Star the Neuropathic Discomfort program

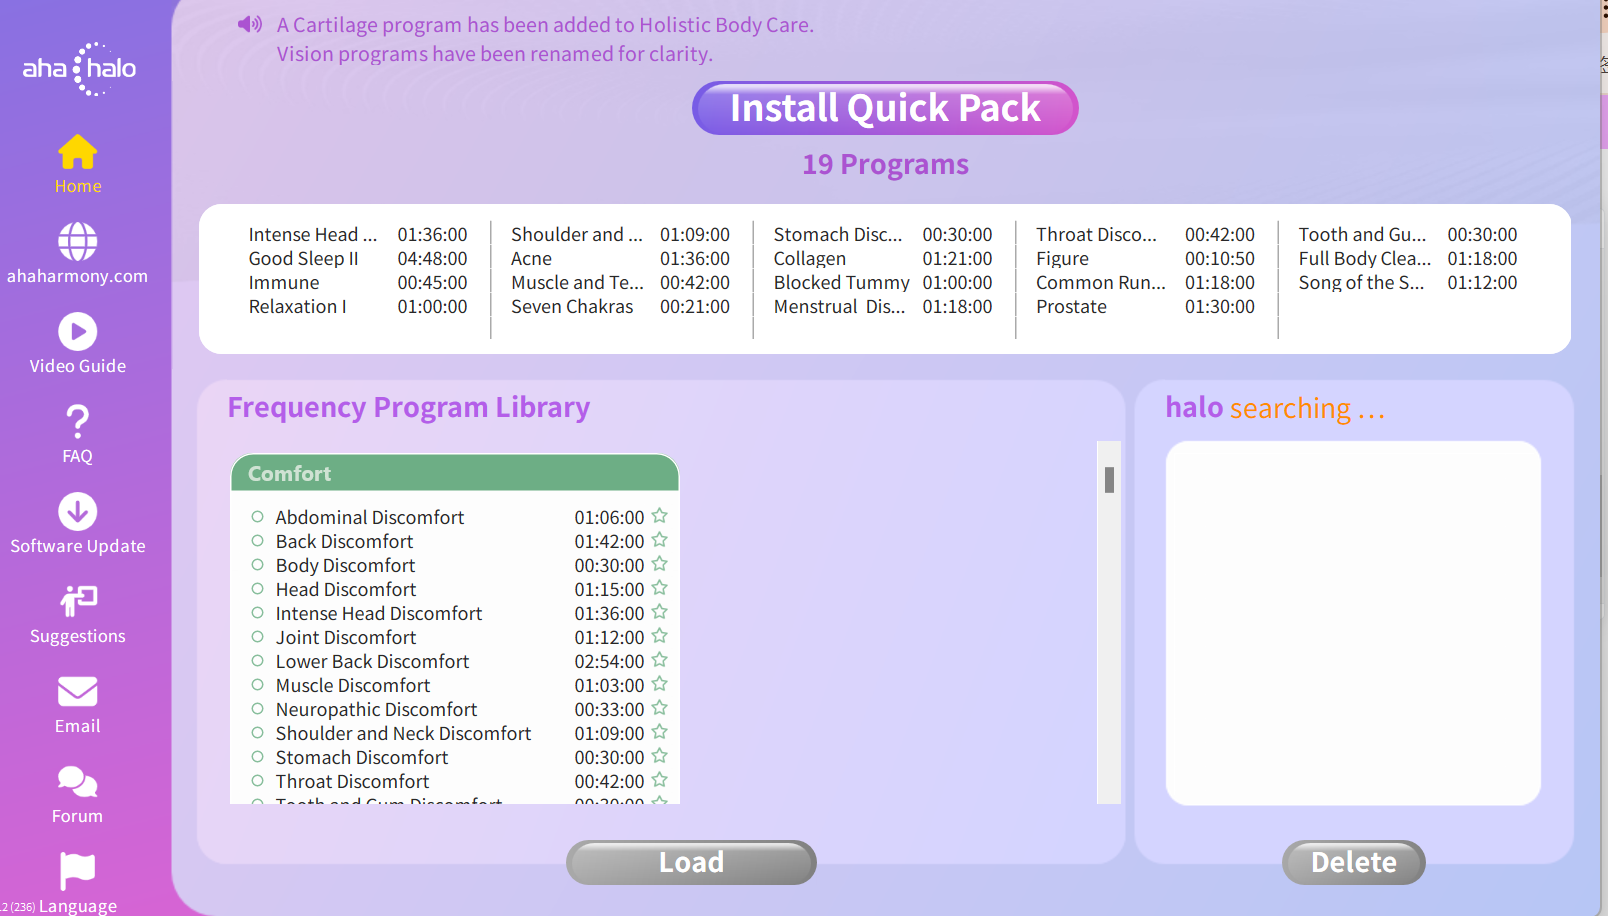(660, 708)
